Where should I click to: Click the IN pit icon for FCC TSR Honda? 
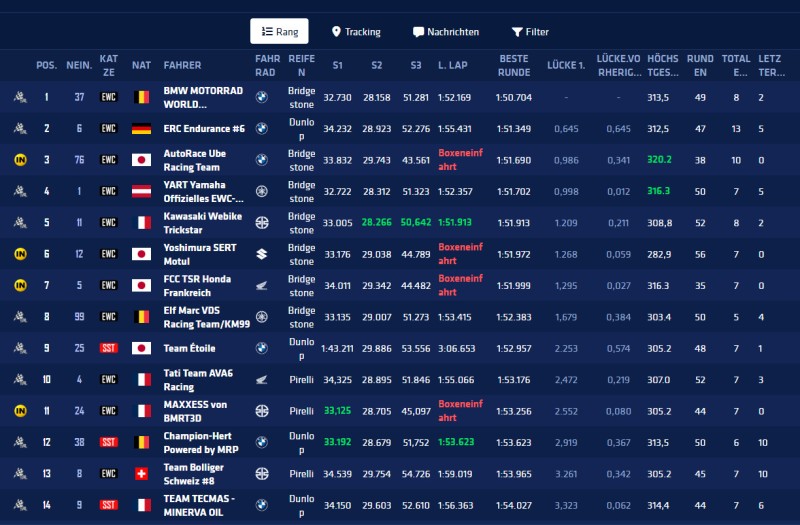coord(20,285)
